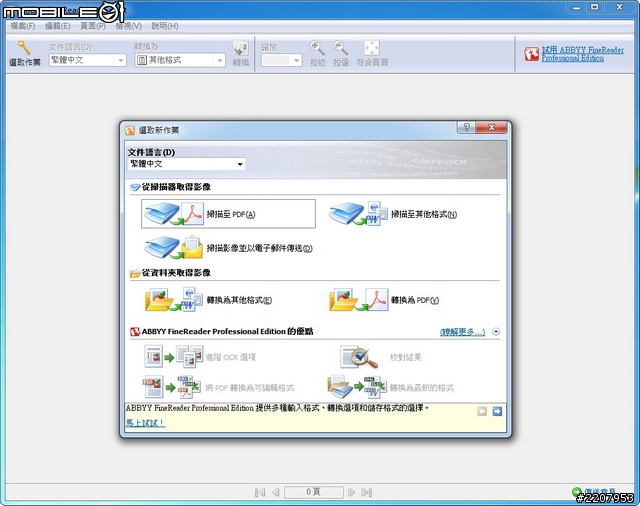Open the 編輯(E) menu
Viewport: 640px width, 506px height.
58,26
